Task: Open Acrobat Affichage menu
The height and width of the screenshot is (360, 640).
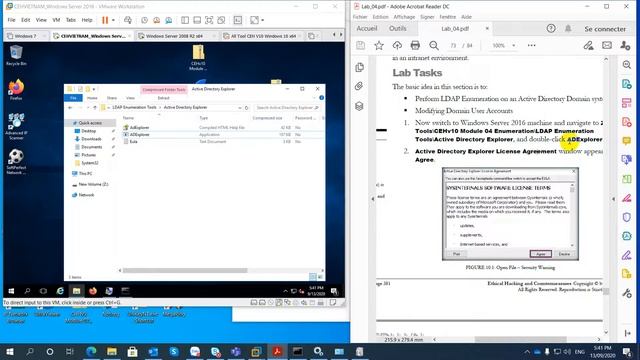Action: pyautogui.click(x=404, y=17)
